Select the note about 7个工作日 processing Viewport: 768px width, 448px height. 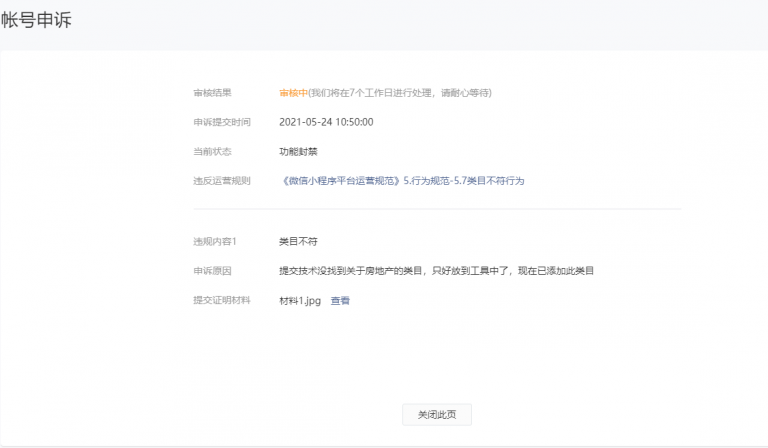pos(400,93)
